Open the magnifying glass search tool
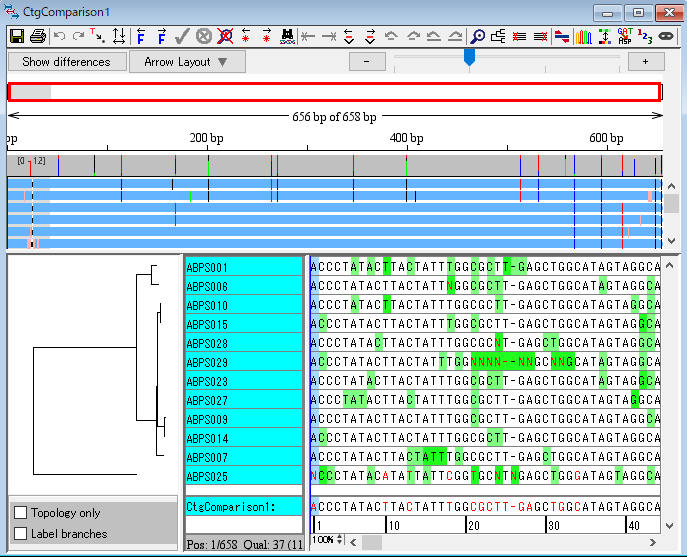The height and width of the screenshot is (557, 687). [477, 36]
